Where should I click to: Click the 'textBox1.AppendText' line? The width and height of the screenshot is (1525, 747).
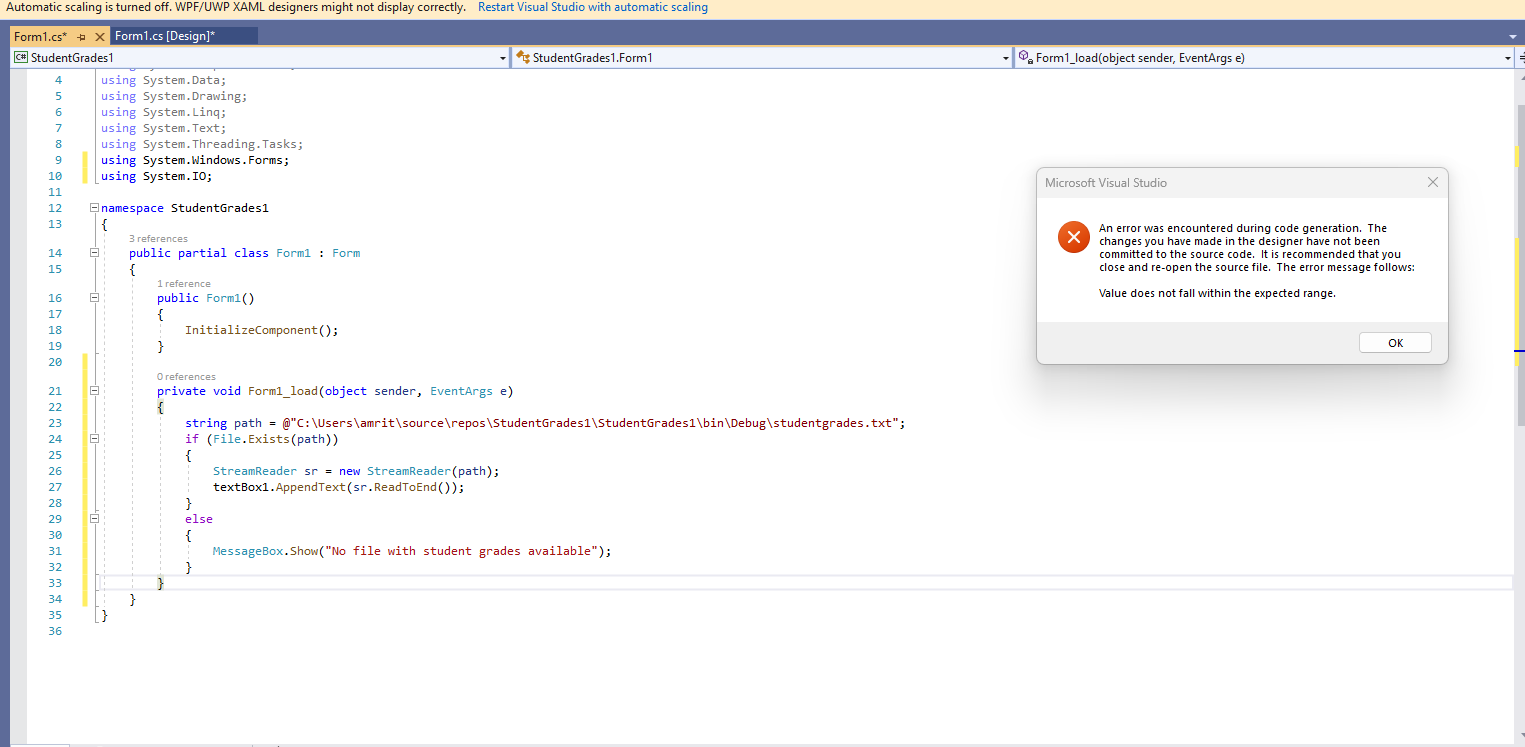click(x=339, y=487)
